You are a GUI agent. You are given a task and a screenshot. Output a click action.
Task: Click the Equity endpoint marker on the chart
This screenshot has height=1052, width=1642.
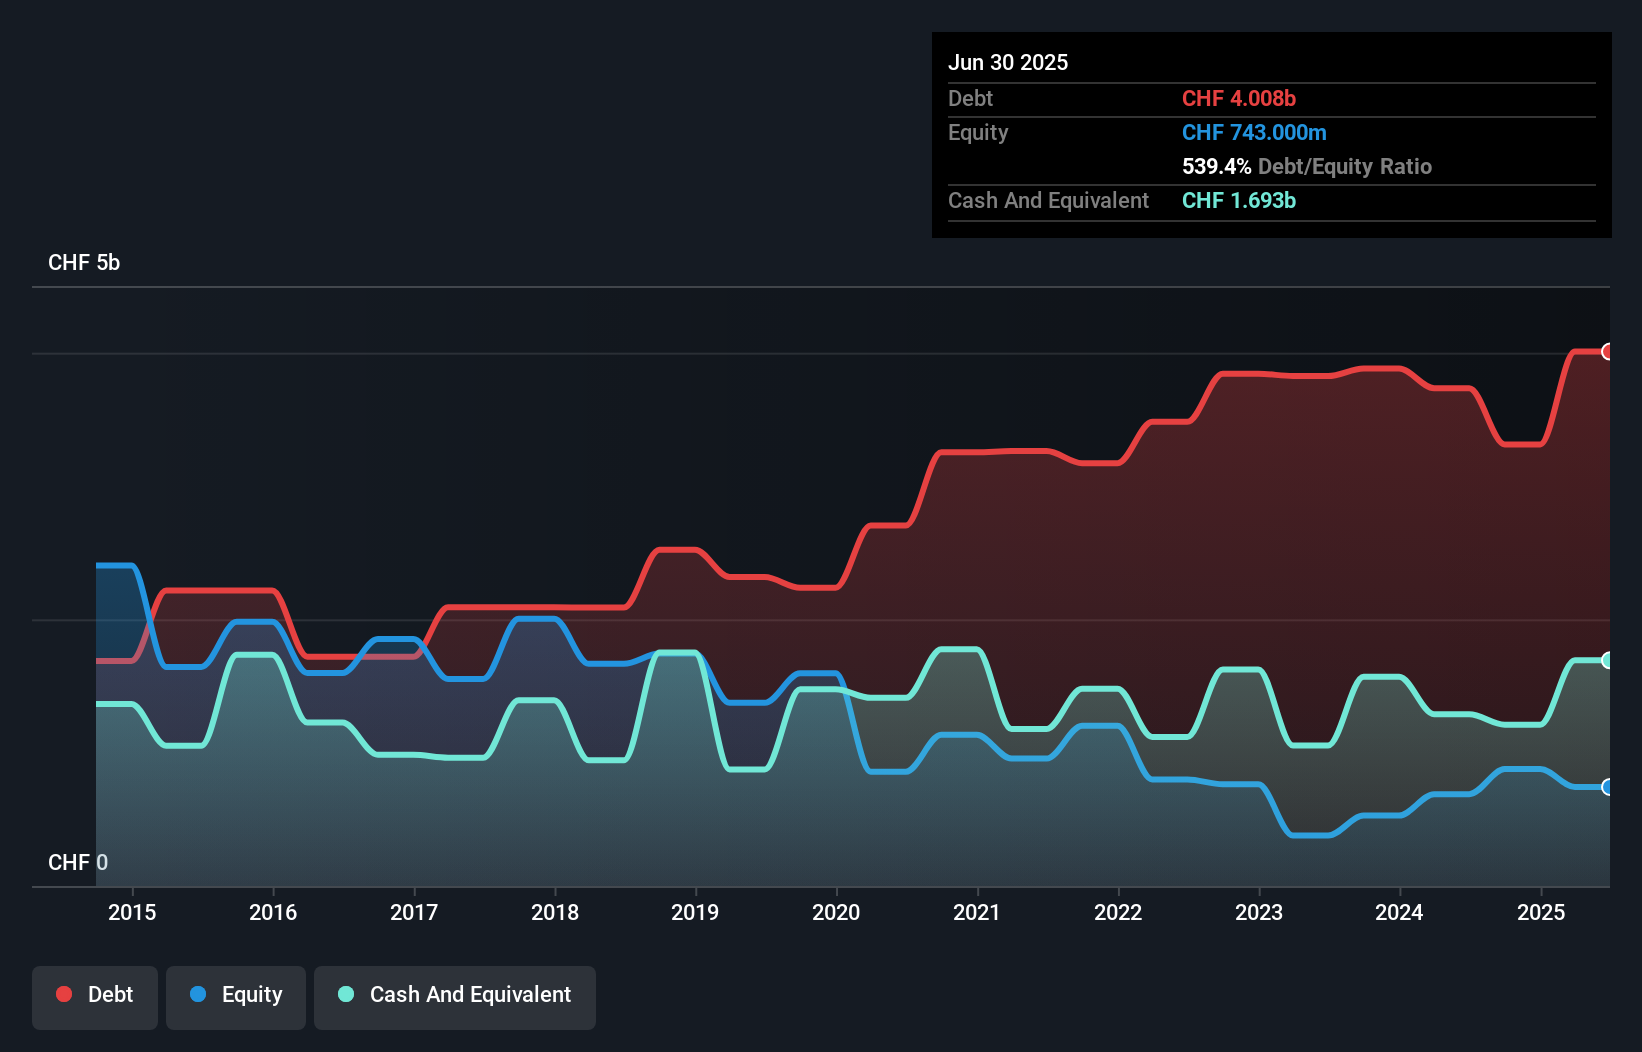click(x=1607, y=787)
